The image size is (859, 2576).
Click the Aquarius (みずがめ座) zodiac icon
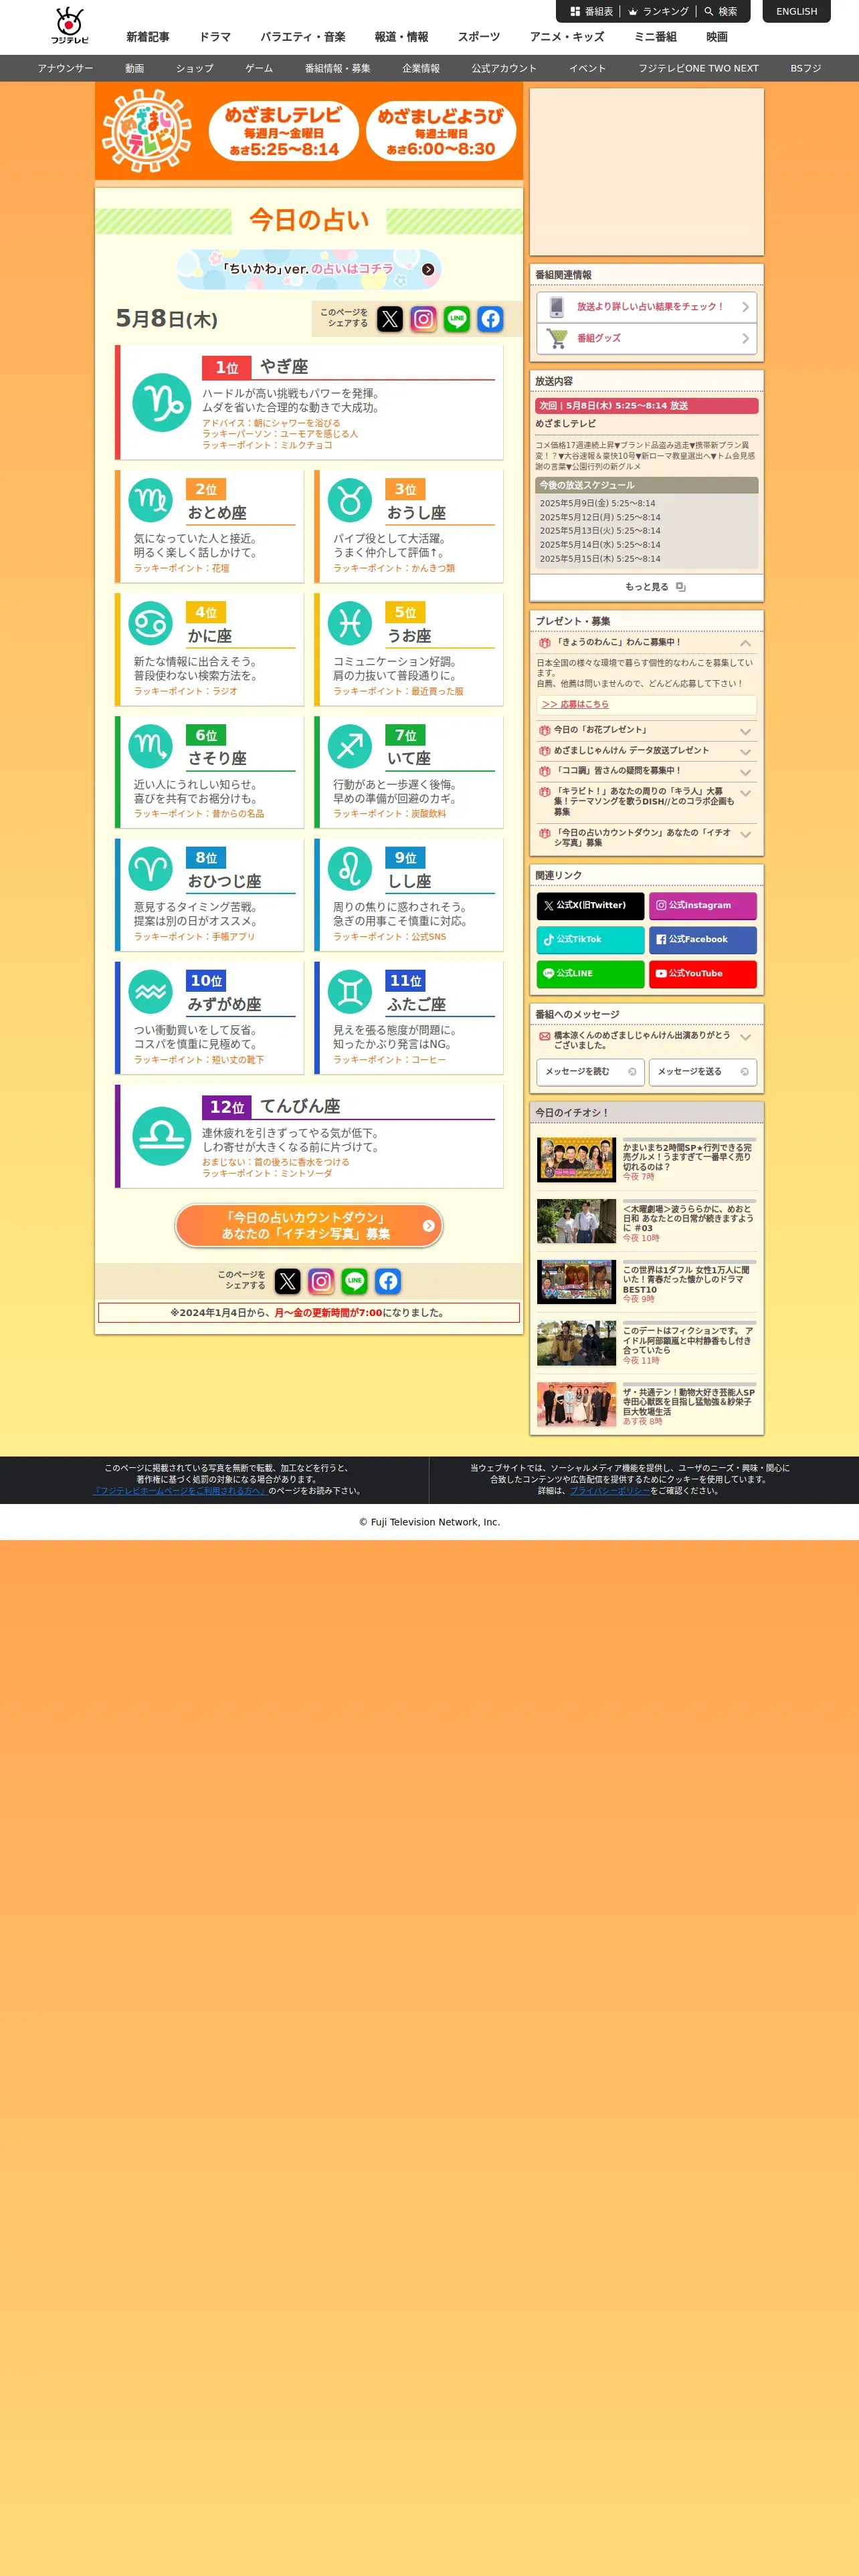pos(151,992)
